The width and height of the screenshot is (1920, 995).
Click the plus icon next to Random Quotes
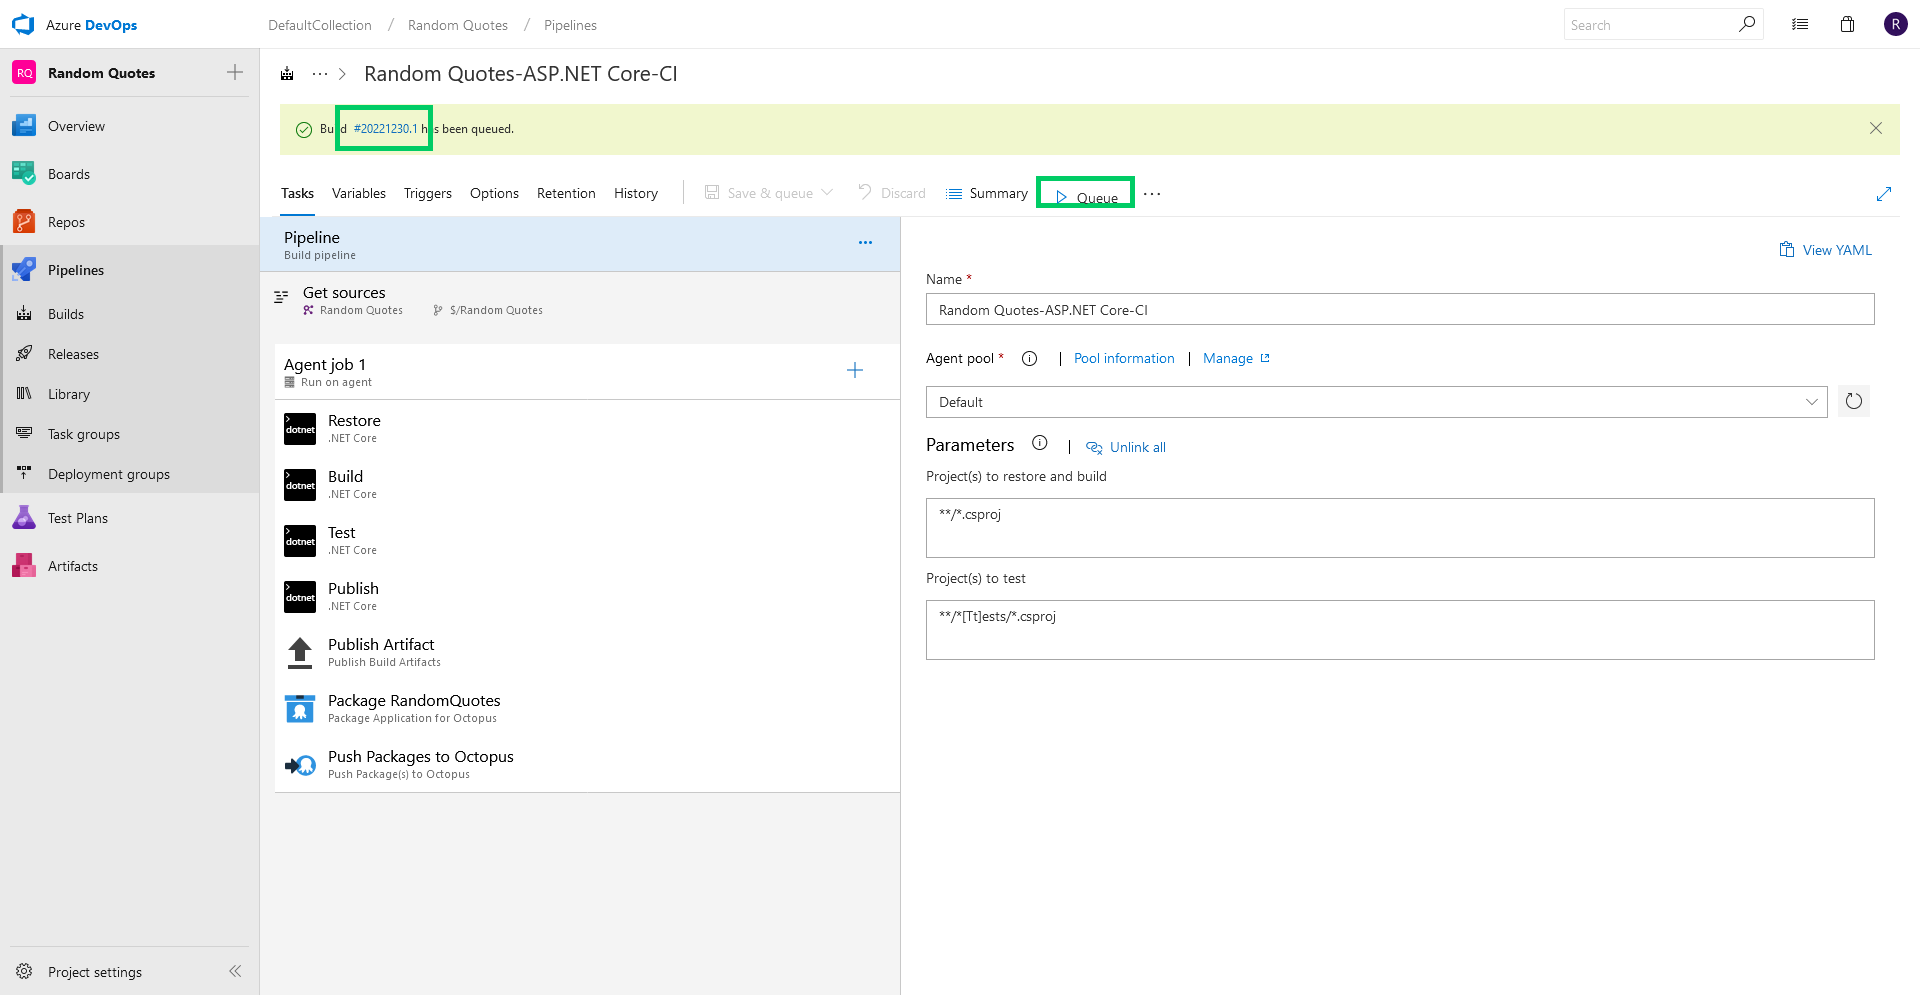(x=235, y=72)
